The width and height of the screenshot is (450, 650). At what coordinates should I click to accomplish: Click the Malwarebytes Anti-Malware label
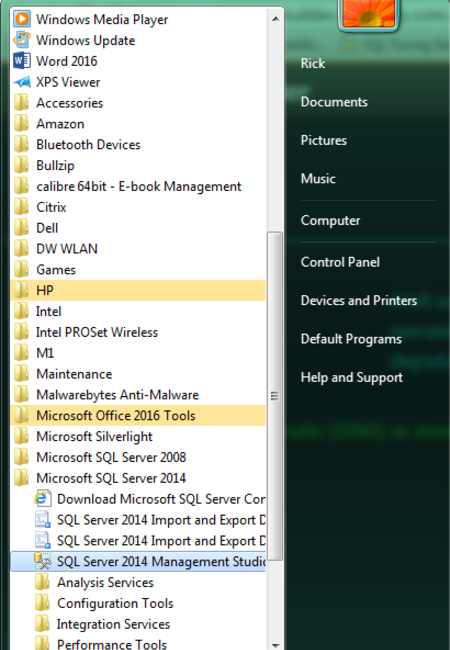118,395
